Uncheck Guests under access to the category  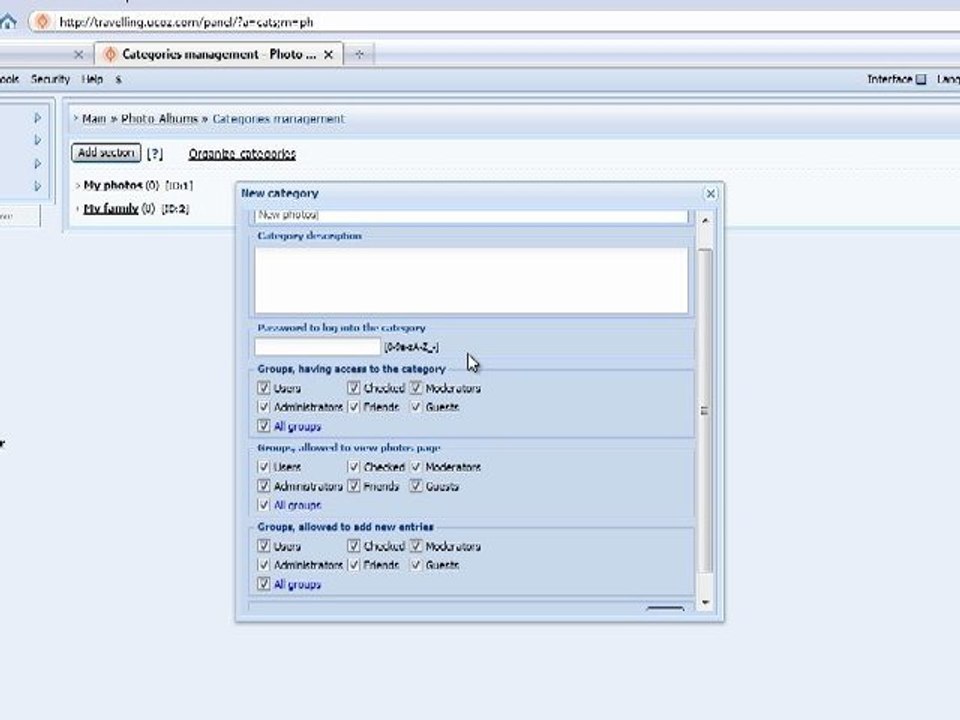click(416, 407)
